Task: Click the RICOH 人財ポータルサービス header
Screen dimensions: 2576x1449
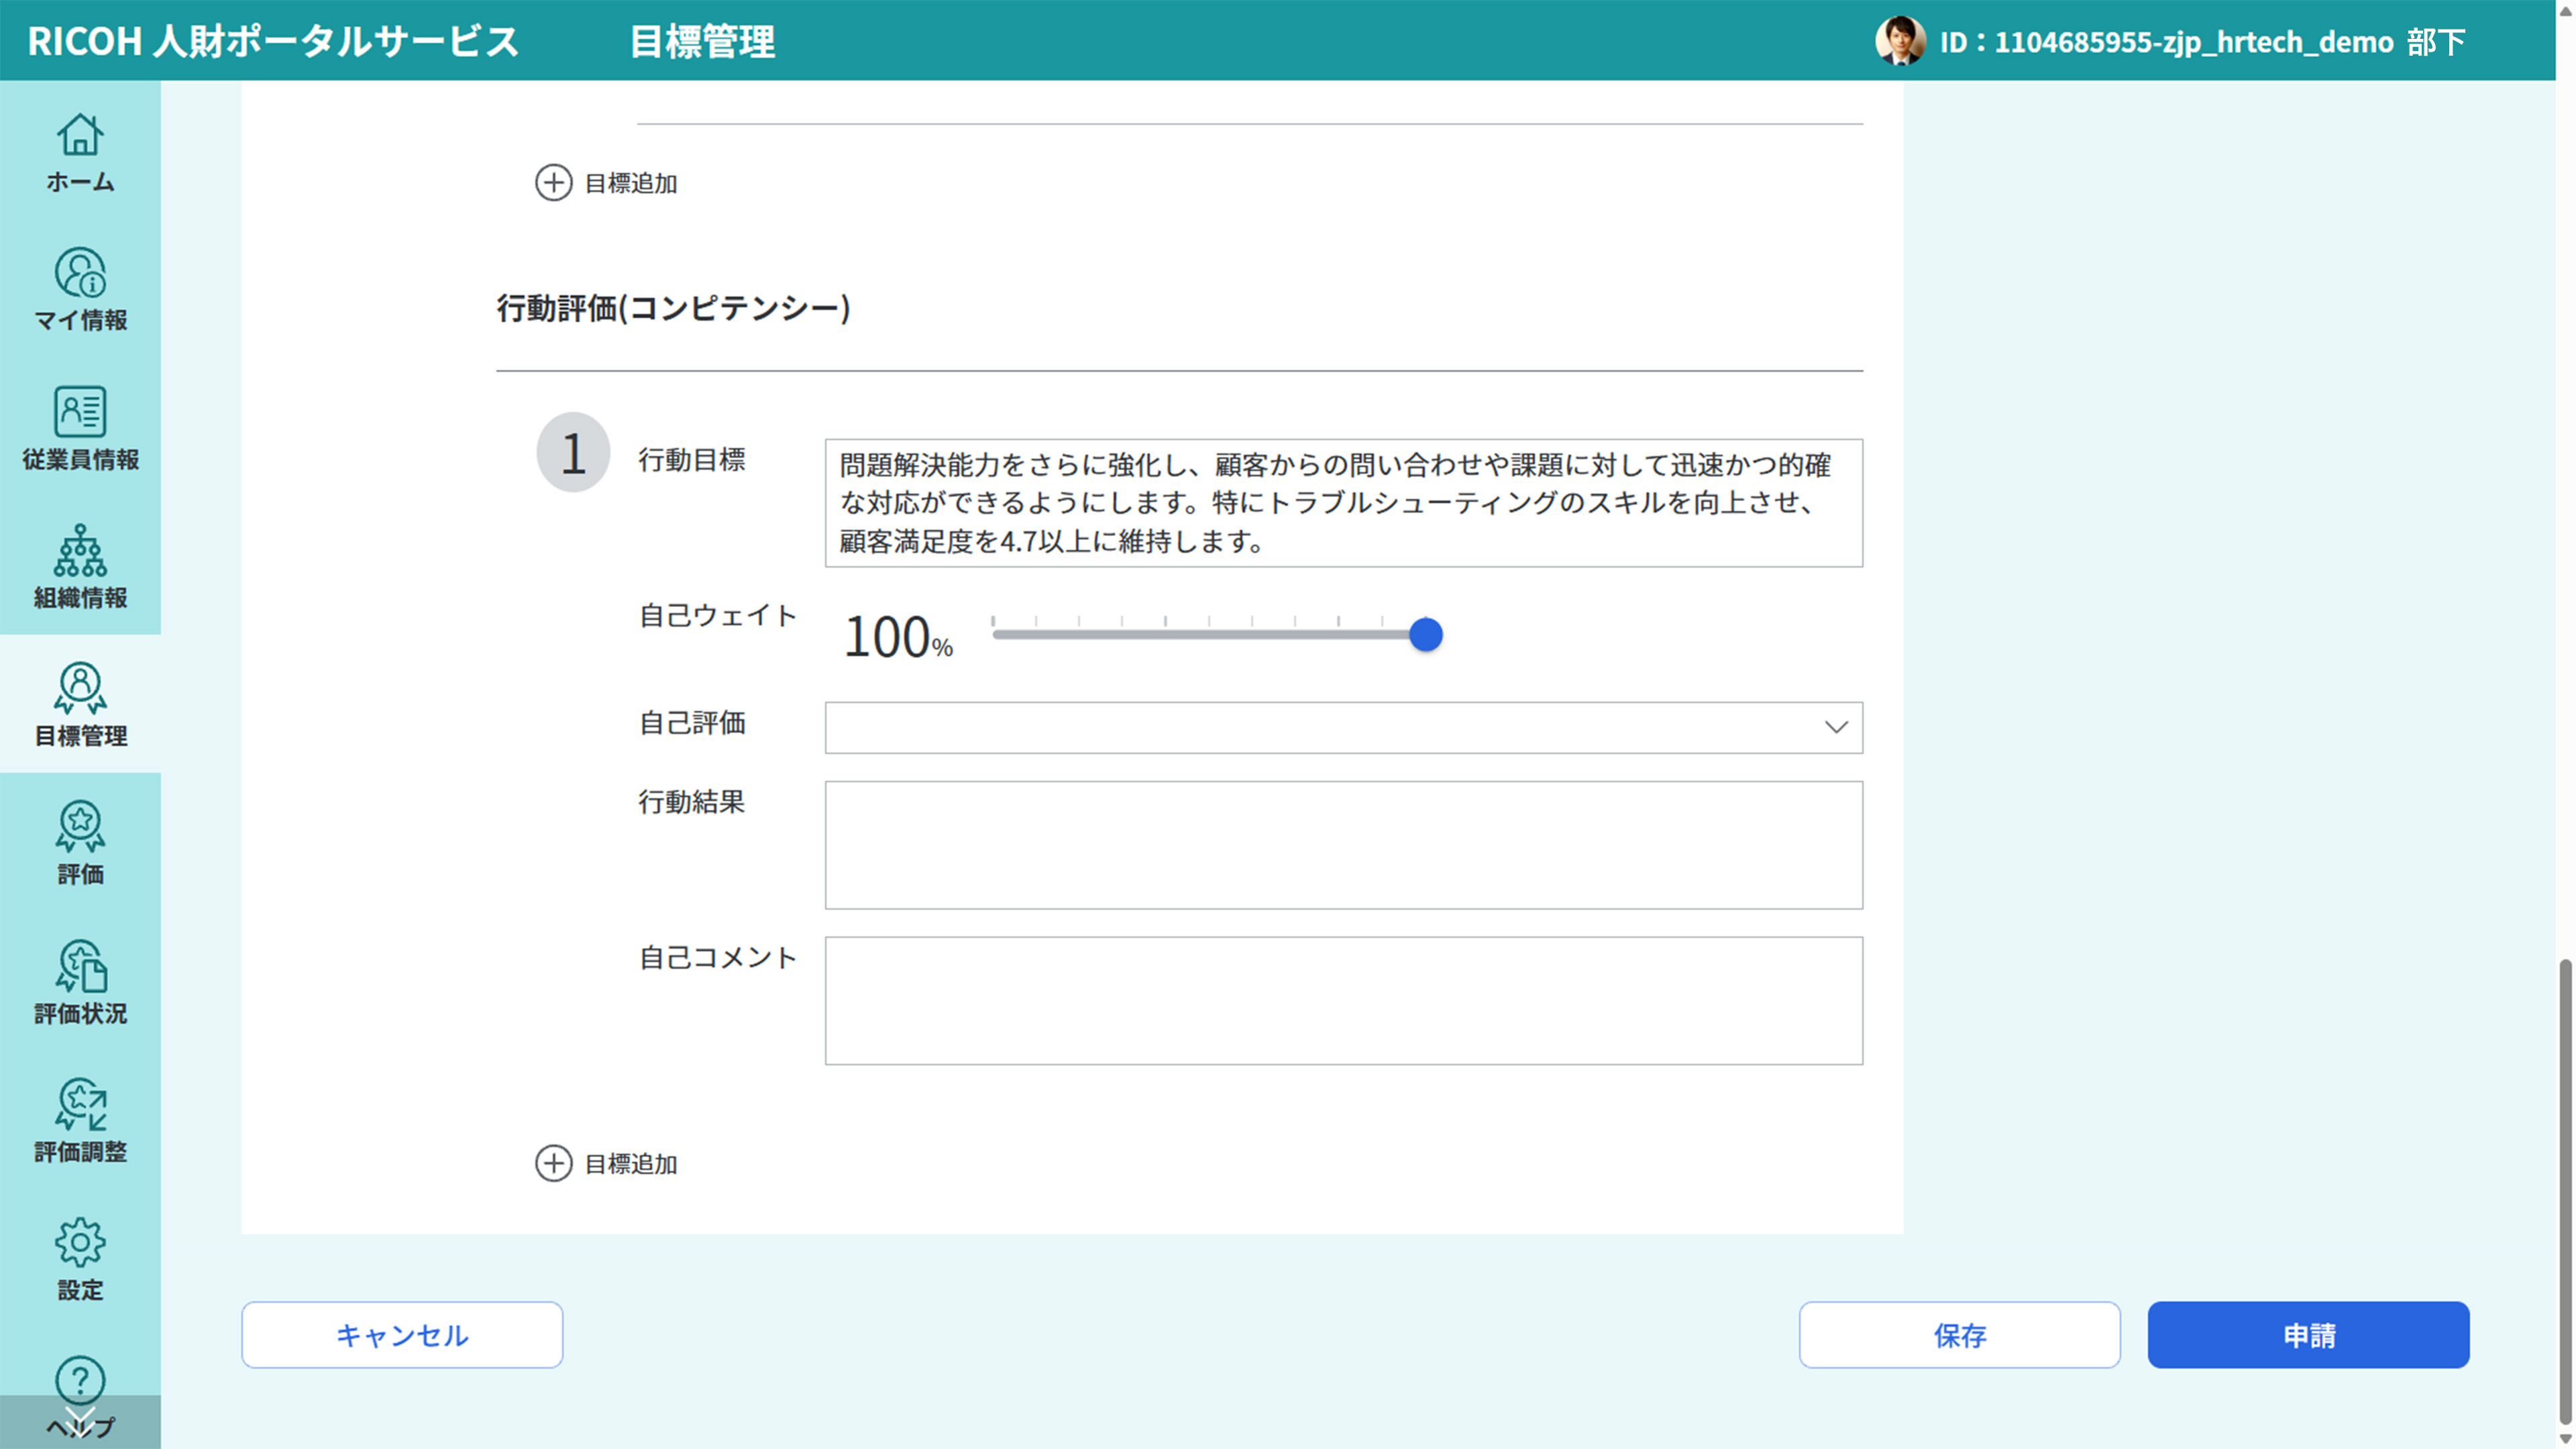Action: (271, 42)
